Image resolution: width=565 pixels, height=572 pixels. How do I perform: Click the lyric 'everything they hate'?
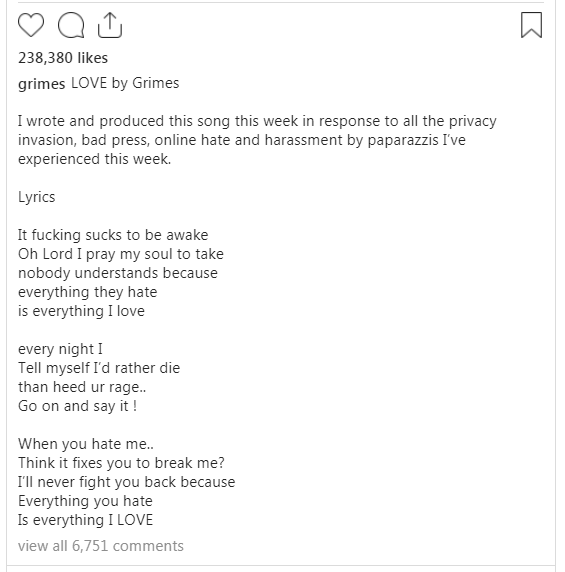click(x=88, y=292)
